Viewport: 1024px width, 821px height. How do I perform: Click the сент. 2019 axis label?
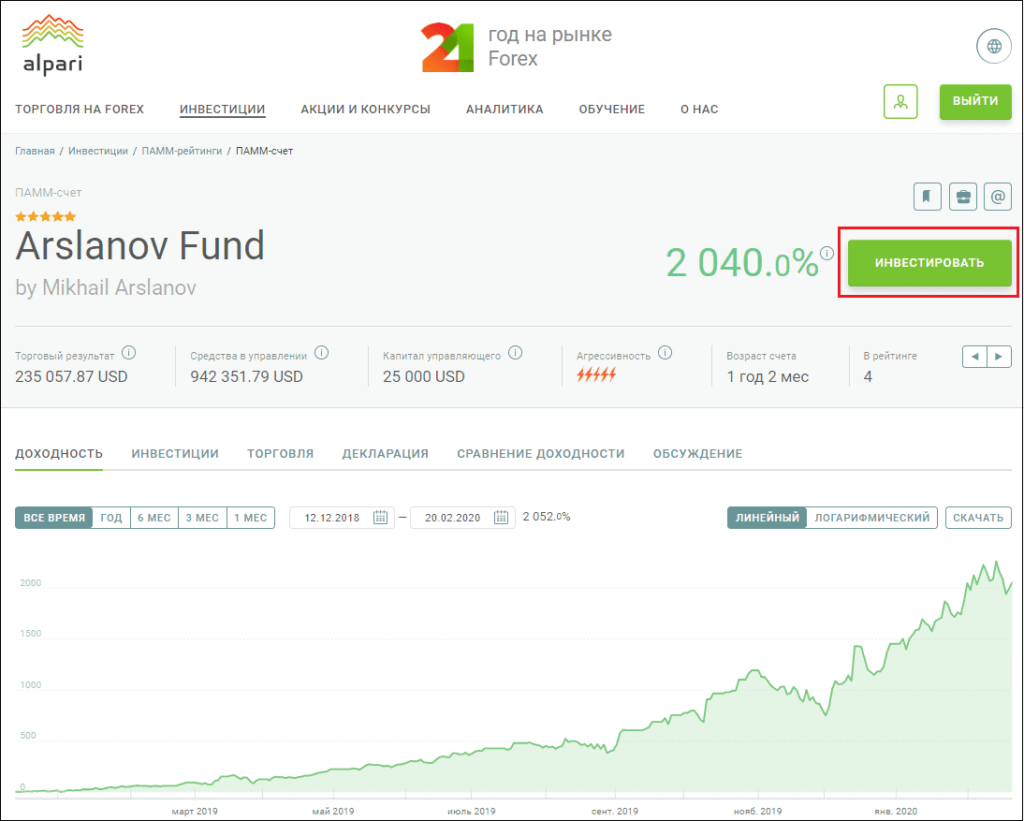(x=615, y=811)
